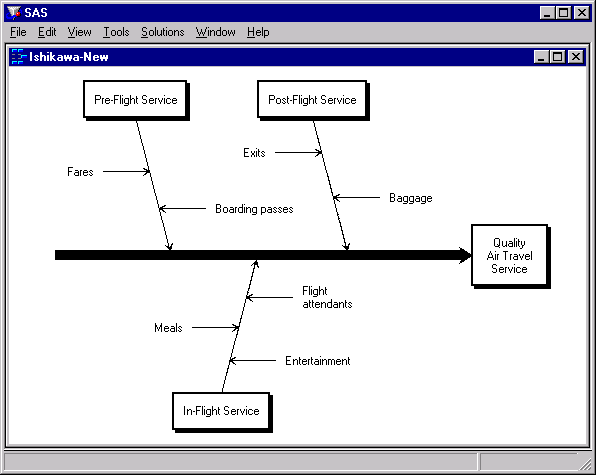Click the Flight attendants label
The image size is (596, 475).
click(327, 297)
